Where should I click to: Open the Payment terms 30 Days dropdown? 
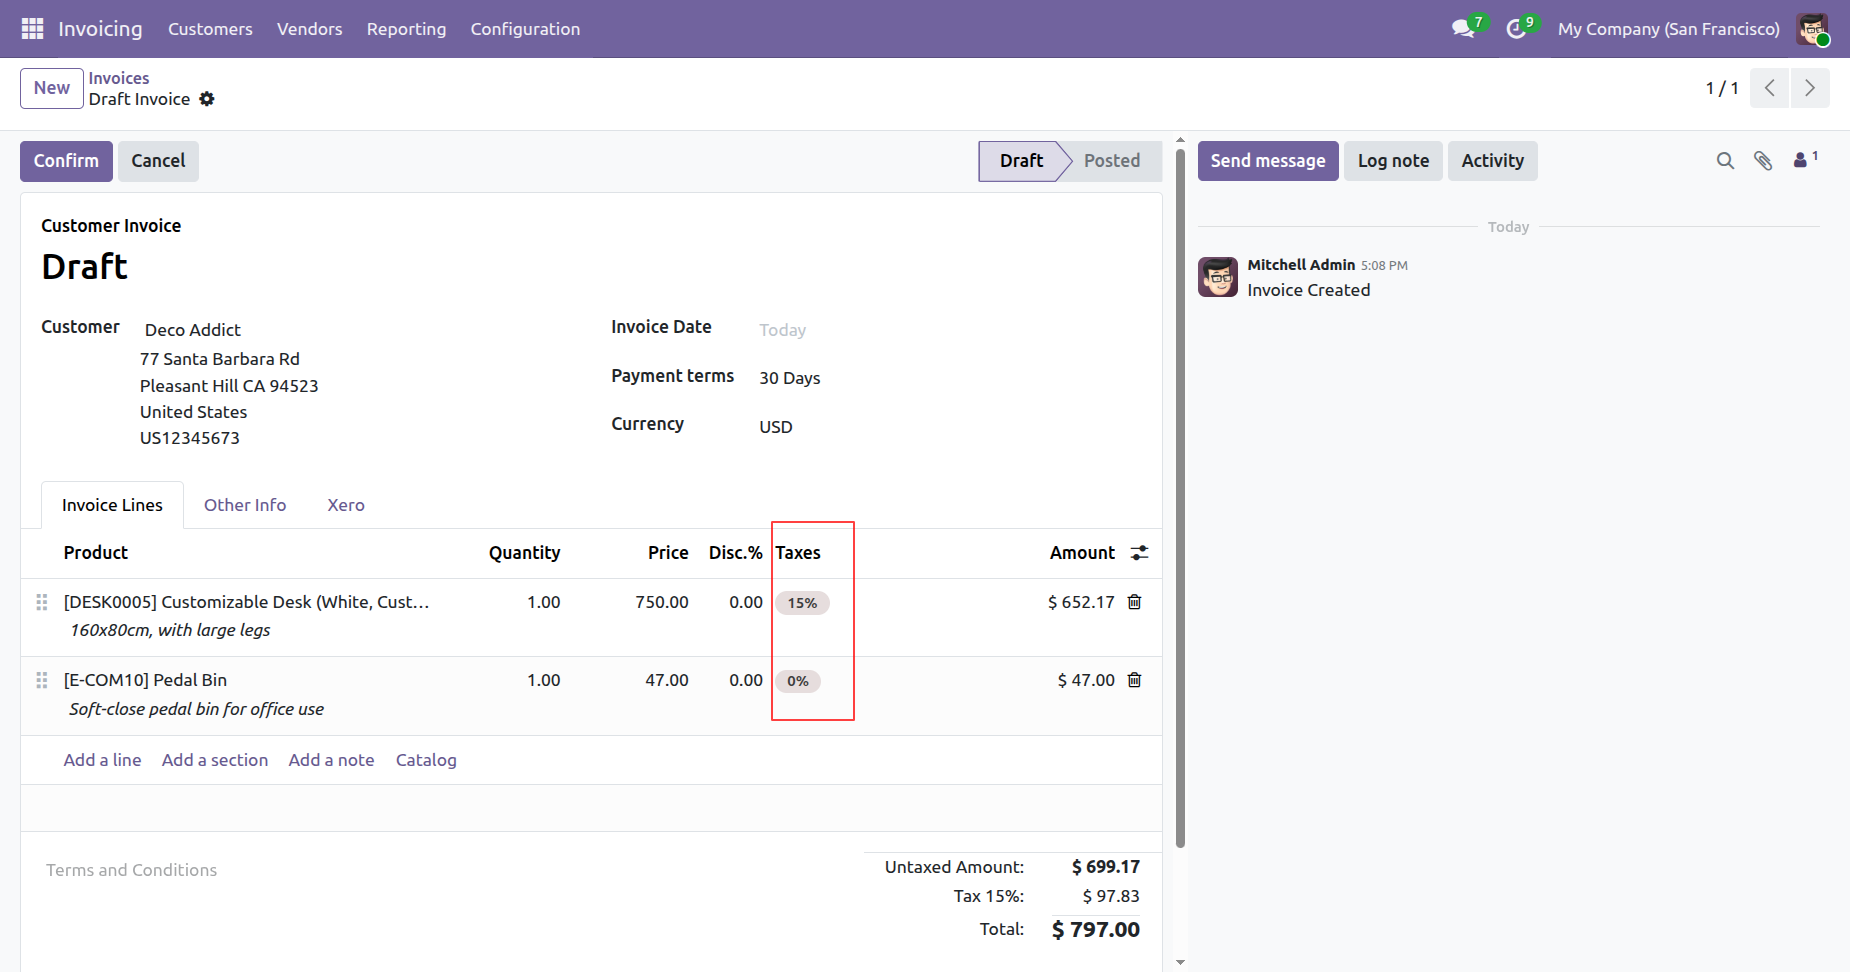coord(789,378)
